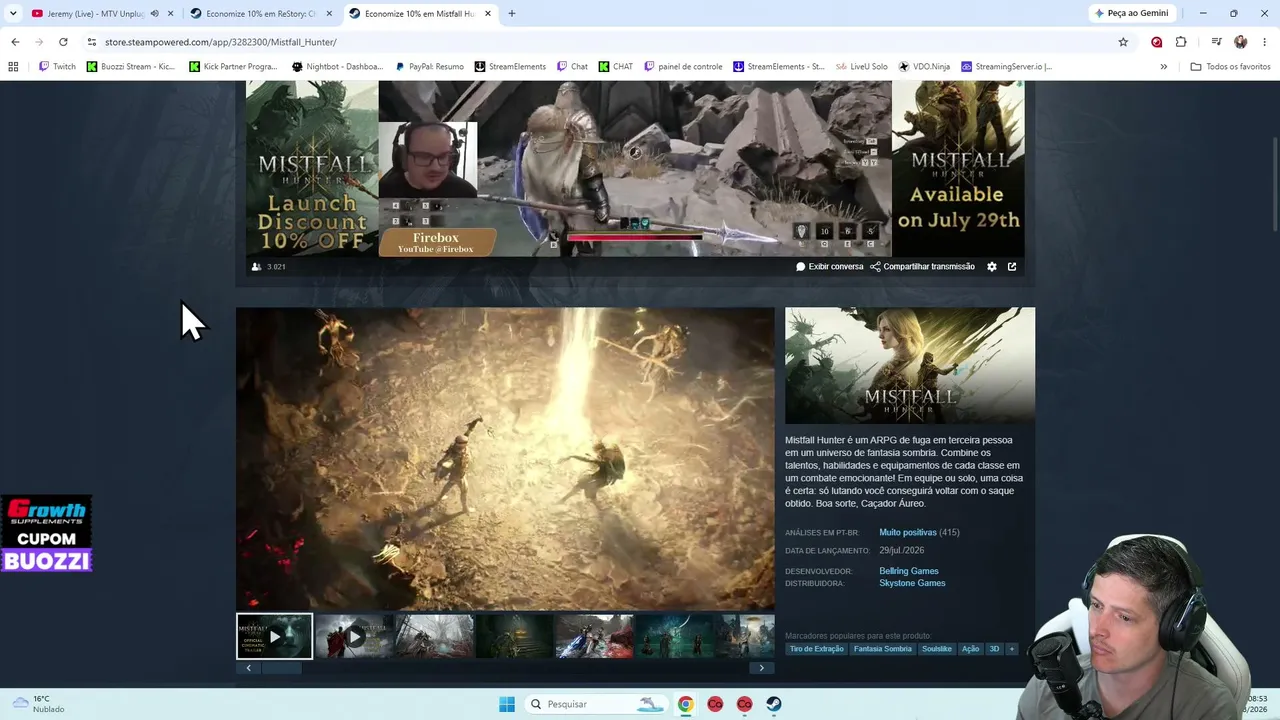Click the thumbnail strip horizontal scrollbar handle
This screenshot has height=720, width=1280.
pyautogui.click(x=281, y=668)
